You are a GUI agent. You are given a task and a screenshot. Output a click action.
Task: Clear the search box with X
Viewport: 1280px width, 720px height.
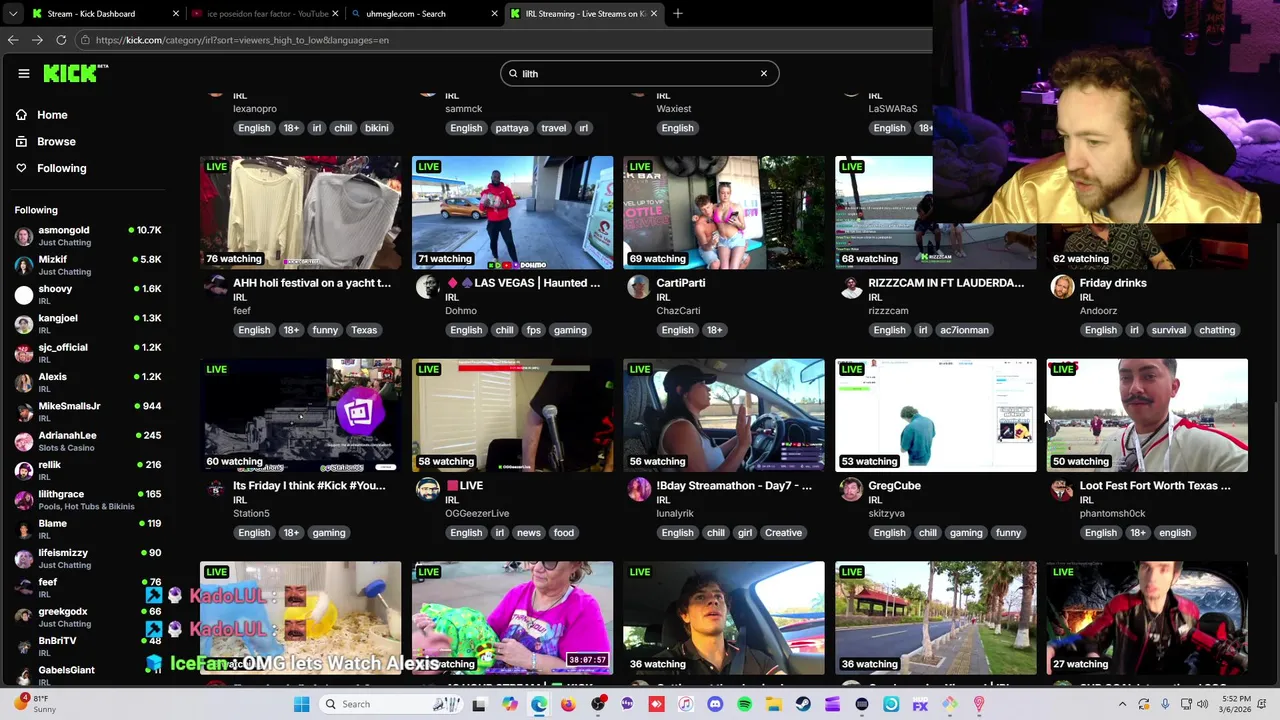tap(764, 73)
